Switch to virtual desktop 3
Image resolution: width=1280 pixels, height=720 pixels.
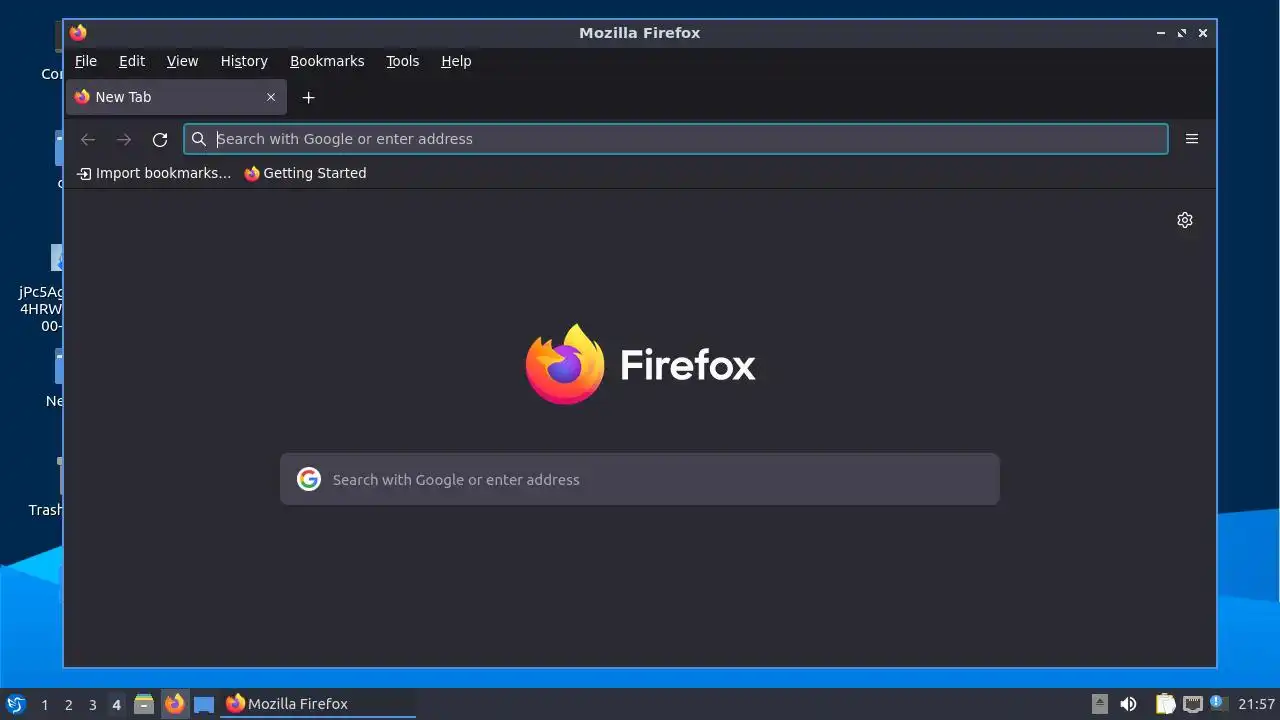click(x=92, y=704)
